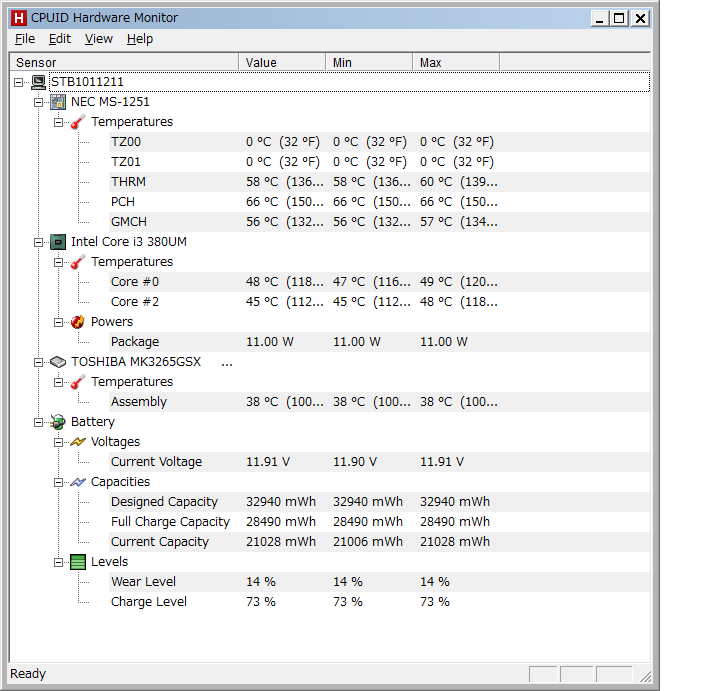The image size is (722, 691).
Task: Select the THRM sensor row
Action: point(379,182)
